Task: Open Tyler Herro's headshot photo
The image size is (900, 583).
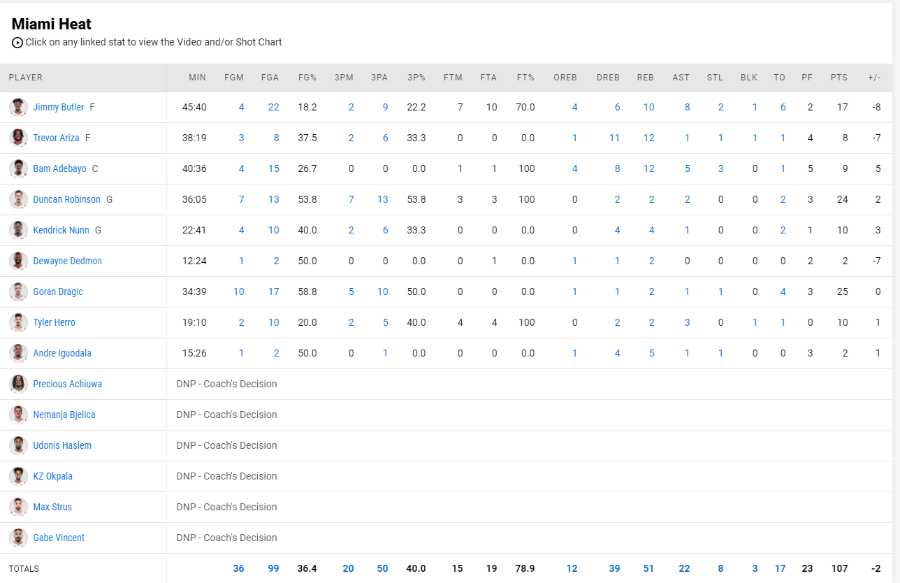Action: [x=18, y=322]
